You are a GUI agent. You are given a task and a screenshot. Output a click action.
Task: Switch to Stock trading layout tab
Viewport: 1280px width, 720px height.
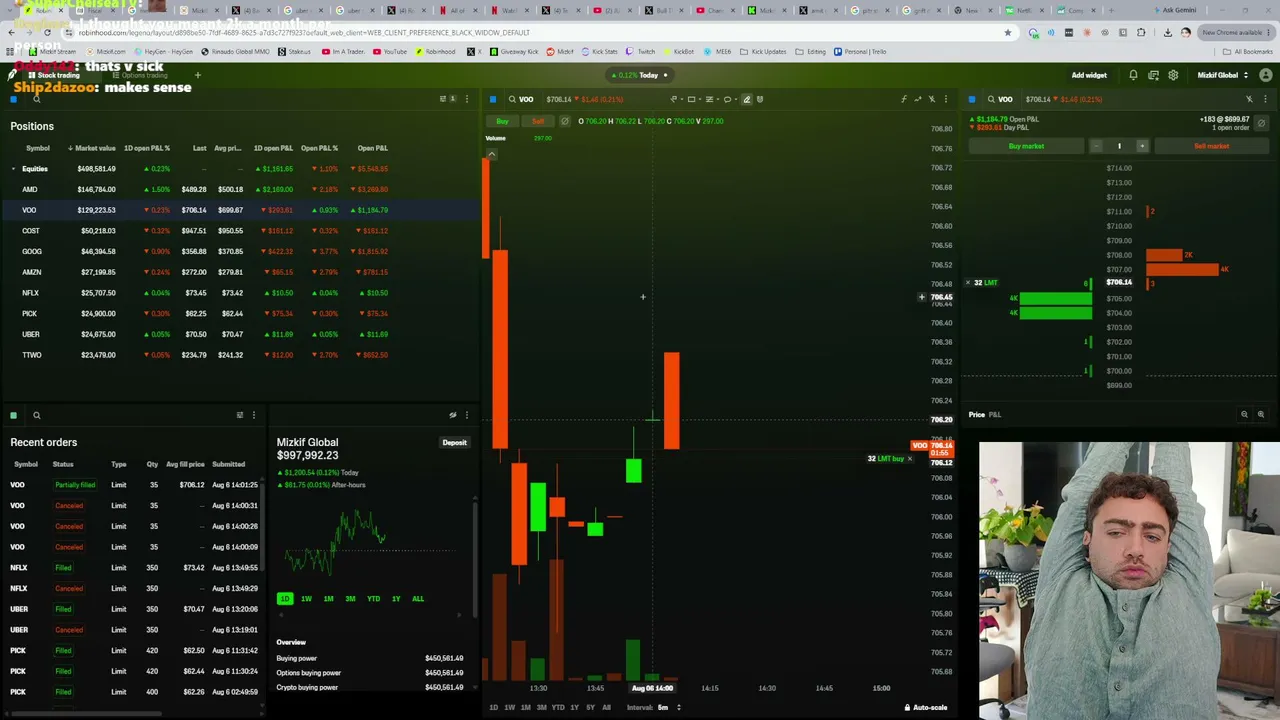[x=54, y=75]
